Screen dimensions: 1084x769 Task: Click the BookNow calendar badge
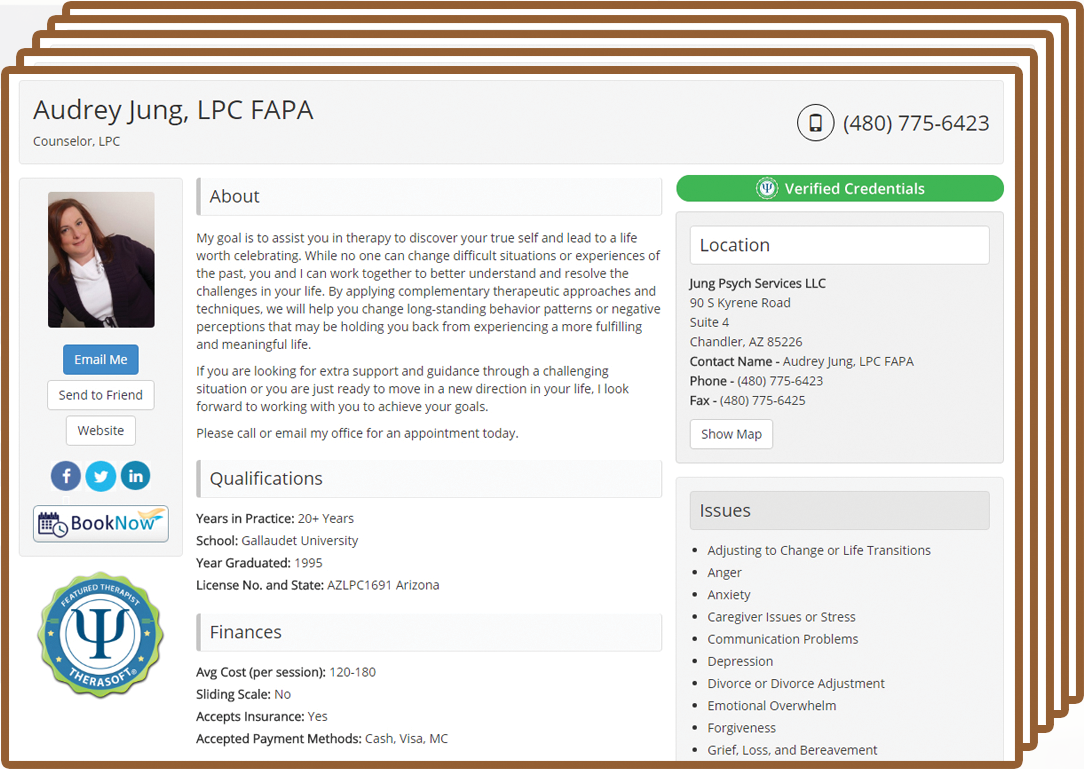click(x=101, y=524)
